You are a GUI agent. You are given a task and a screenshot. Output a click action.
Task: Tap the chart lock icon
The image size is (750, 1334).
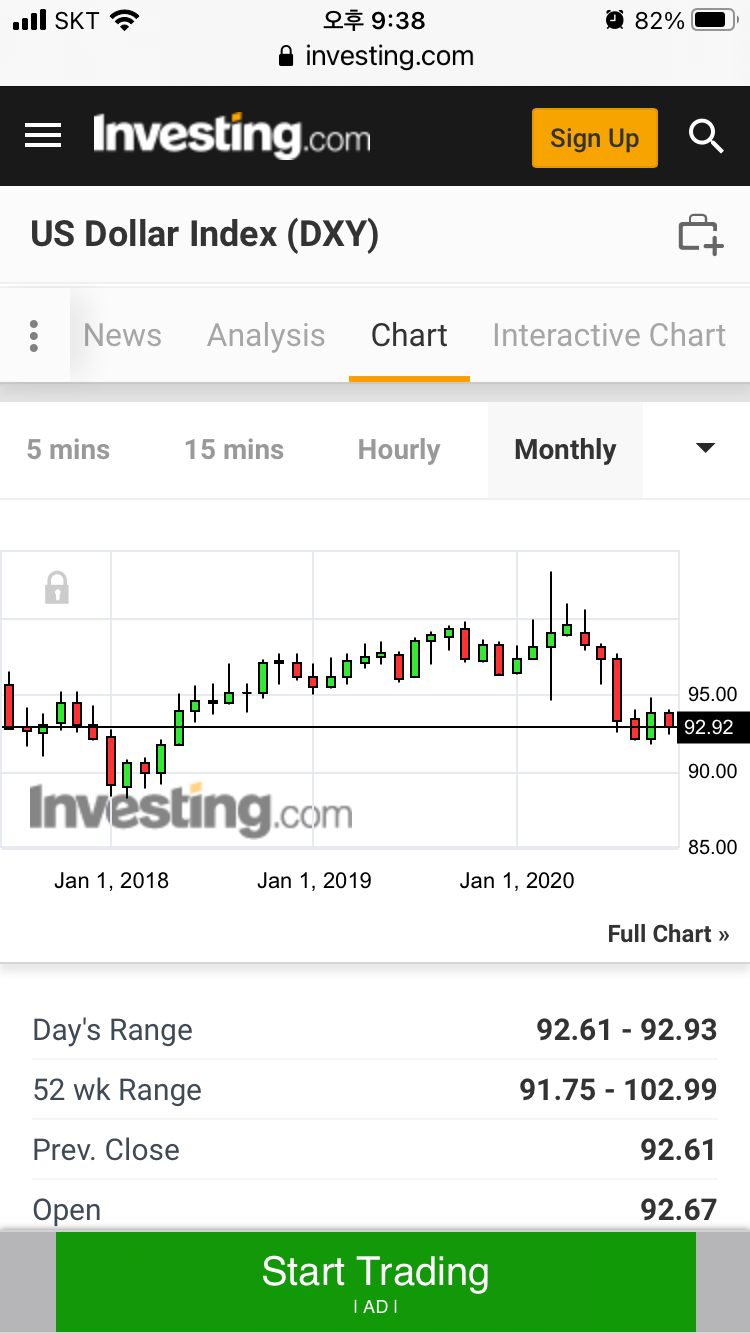57,588
